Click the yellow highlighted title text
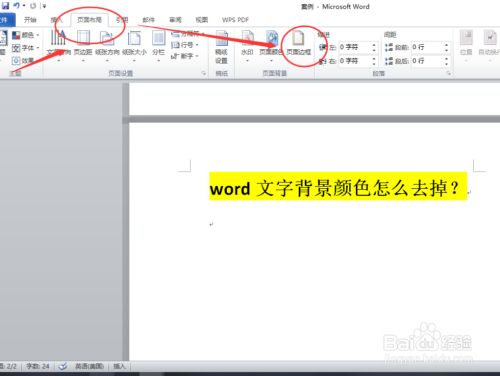Image resolution: width=500 pixels, height=376 pixels. (338, 187)
